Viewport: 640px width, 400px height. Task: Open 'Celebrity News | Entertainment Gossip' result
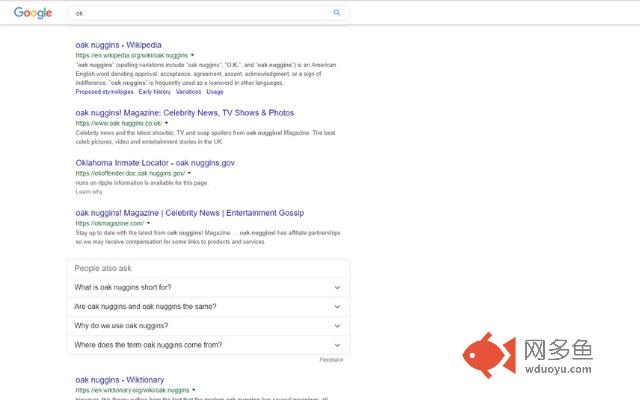(190, 213)
